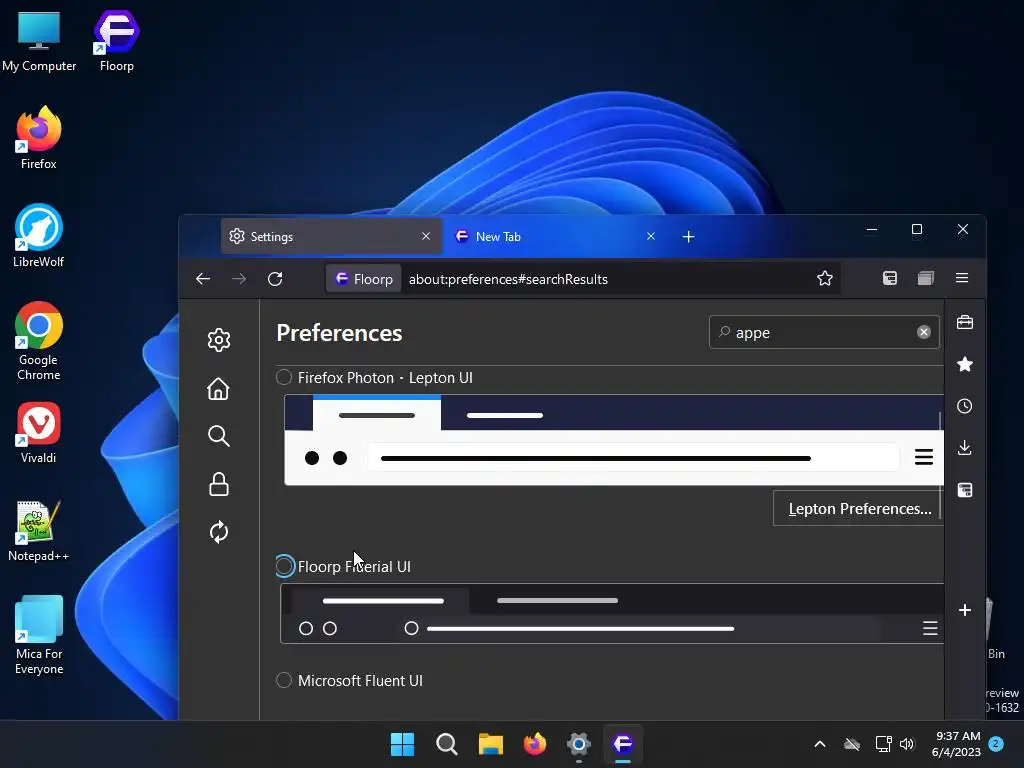
Task: Switch to the Settings tab
Action: pos(331,236)
